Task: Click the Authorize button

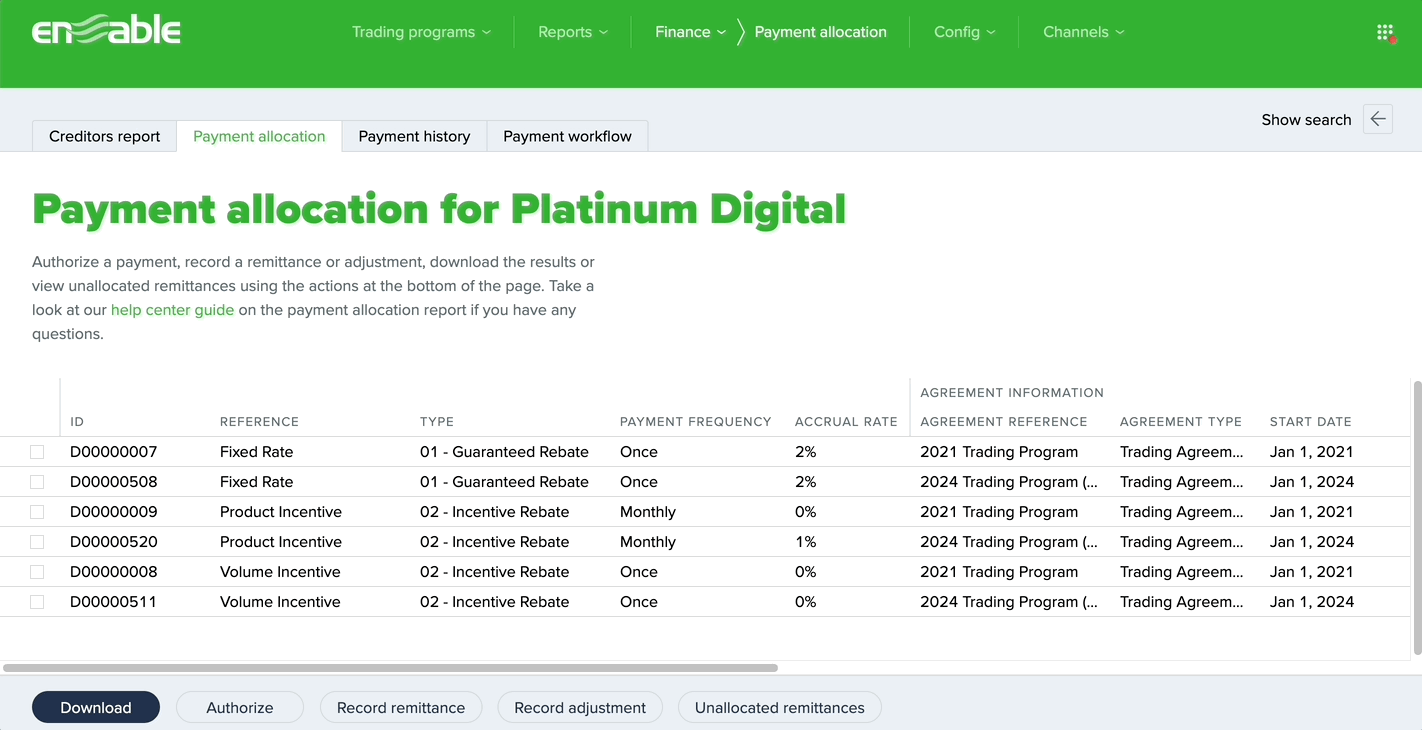Action: tap(240, 707)
